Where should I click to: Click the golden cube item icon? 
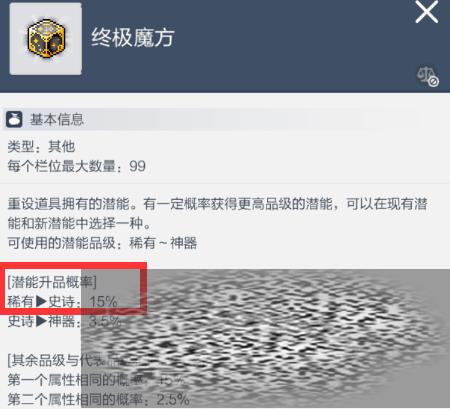(46, 38)
